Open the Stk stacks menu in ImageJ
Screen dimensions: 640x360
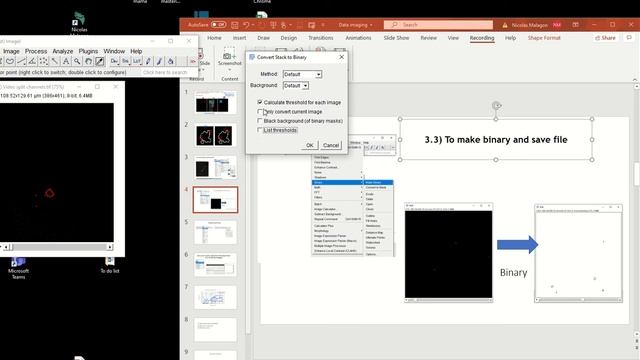tap(125, 61)
